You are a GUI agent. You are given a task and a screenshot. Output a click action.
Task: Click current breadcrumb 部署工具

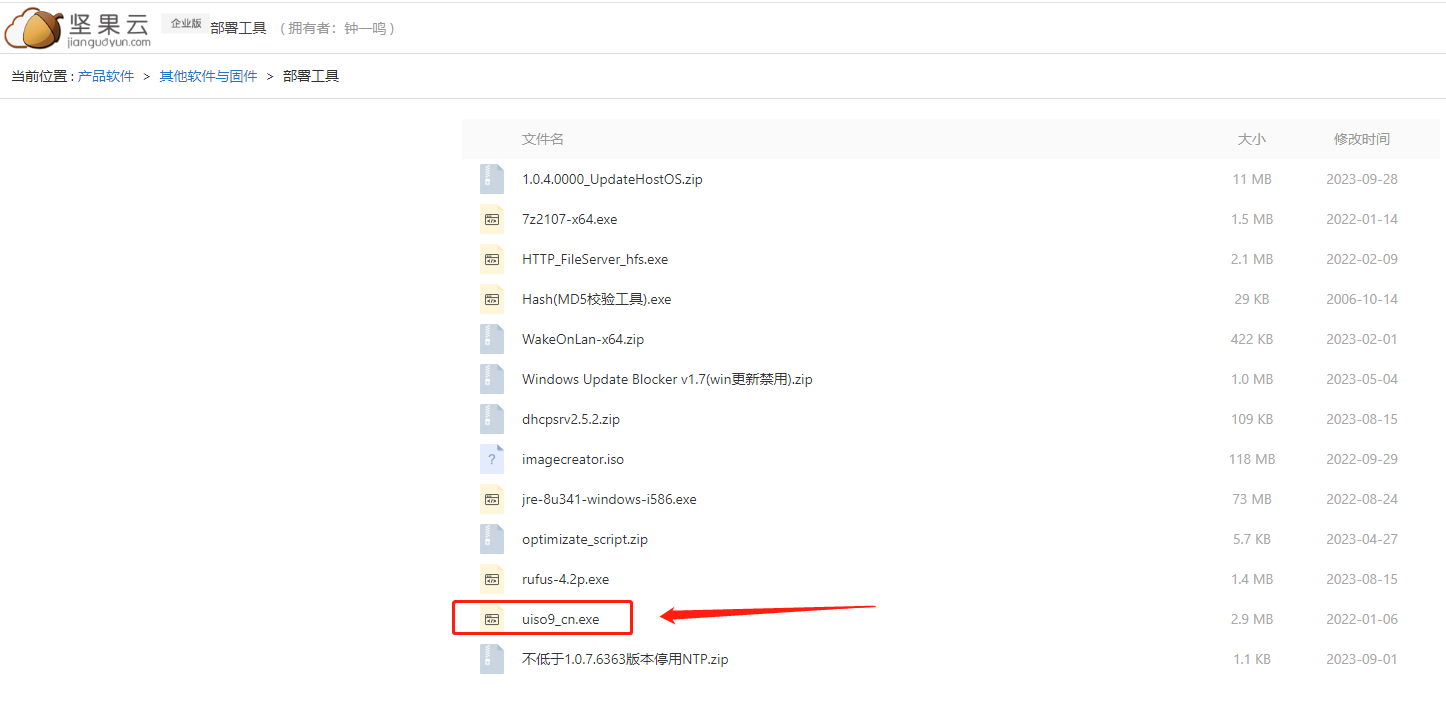pyautogui.click(x=311, y=76)
